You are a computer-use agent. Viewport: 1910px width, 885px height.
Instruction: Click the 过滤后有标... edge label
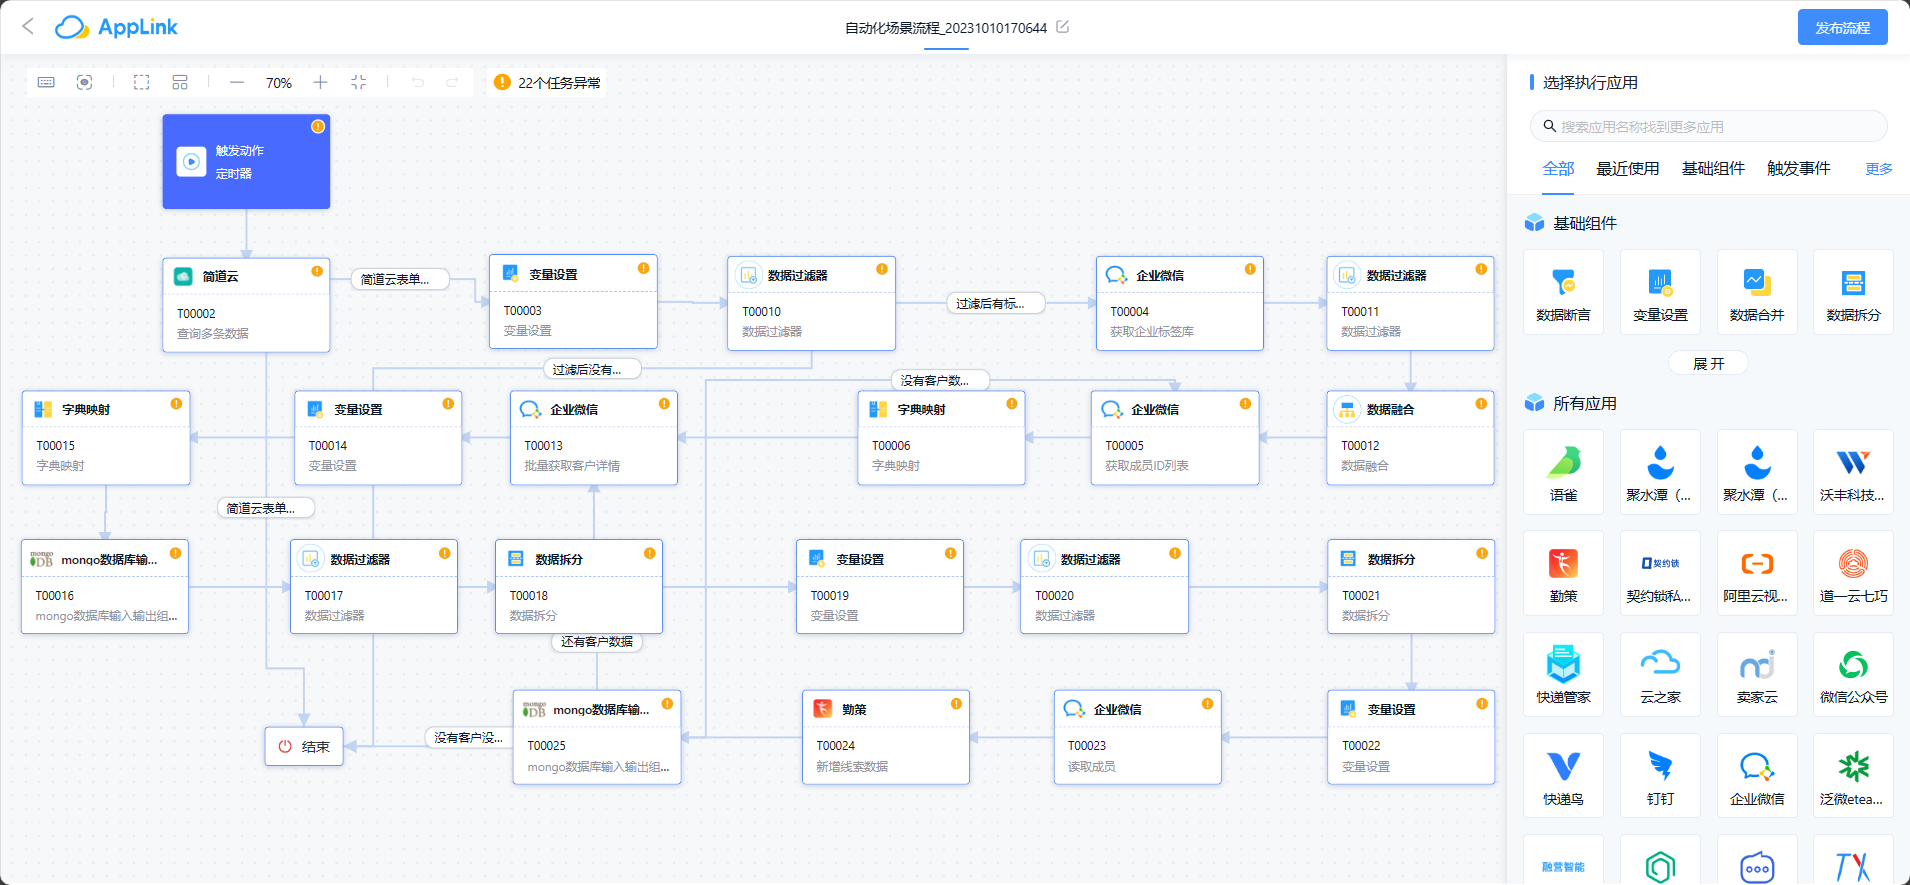(995, 303)
